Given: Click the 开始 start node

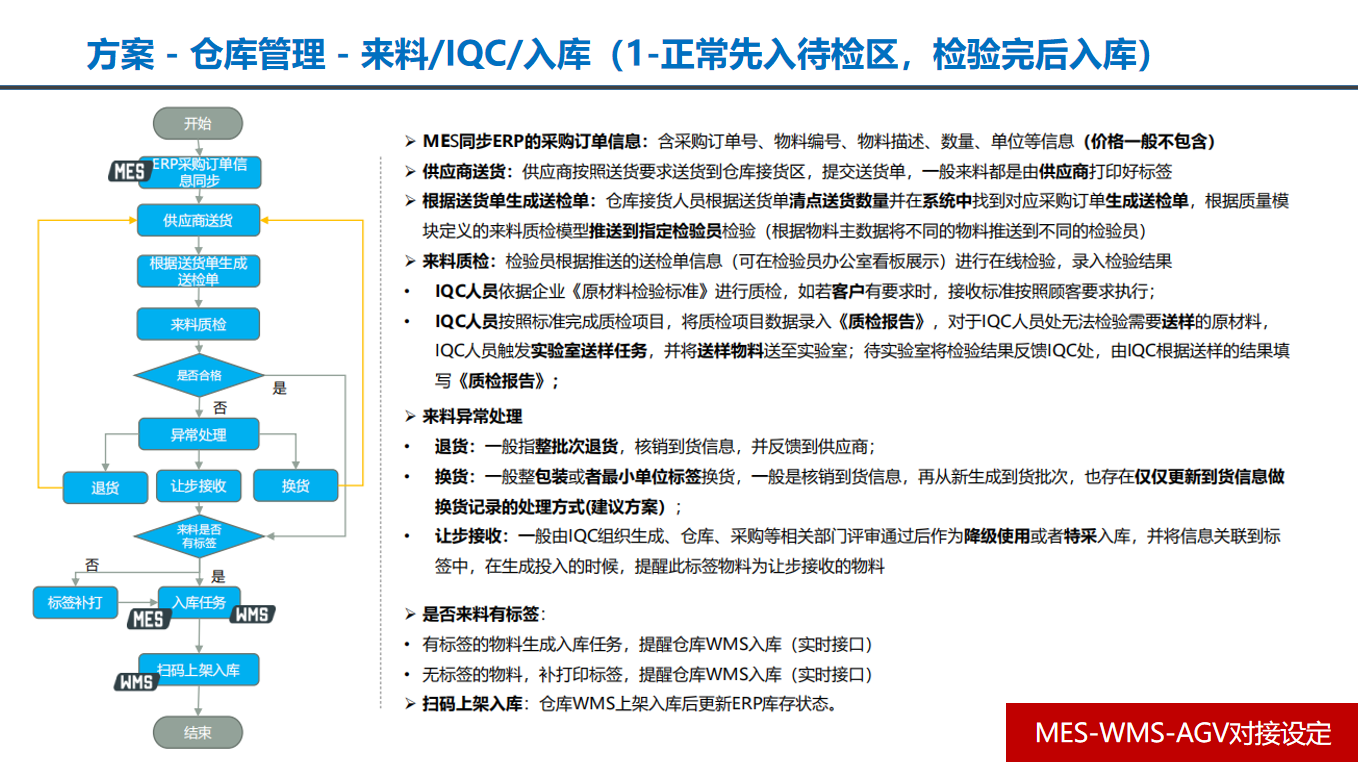Looking at the screenshot, I should click(x=198, y=123).
